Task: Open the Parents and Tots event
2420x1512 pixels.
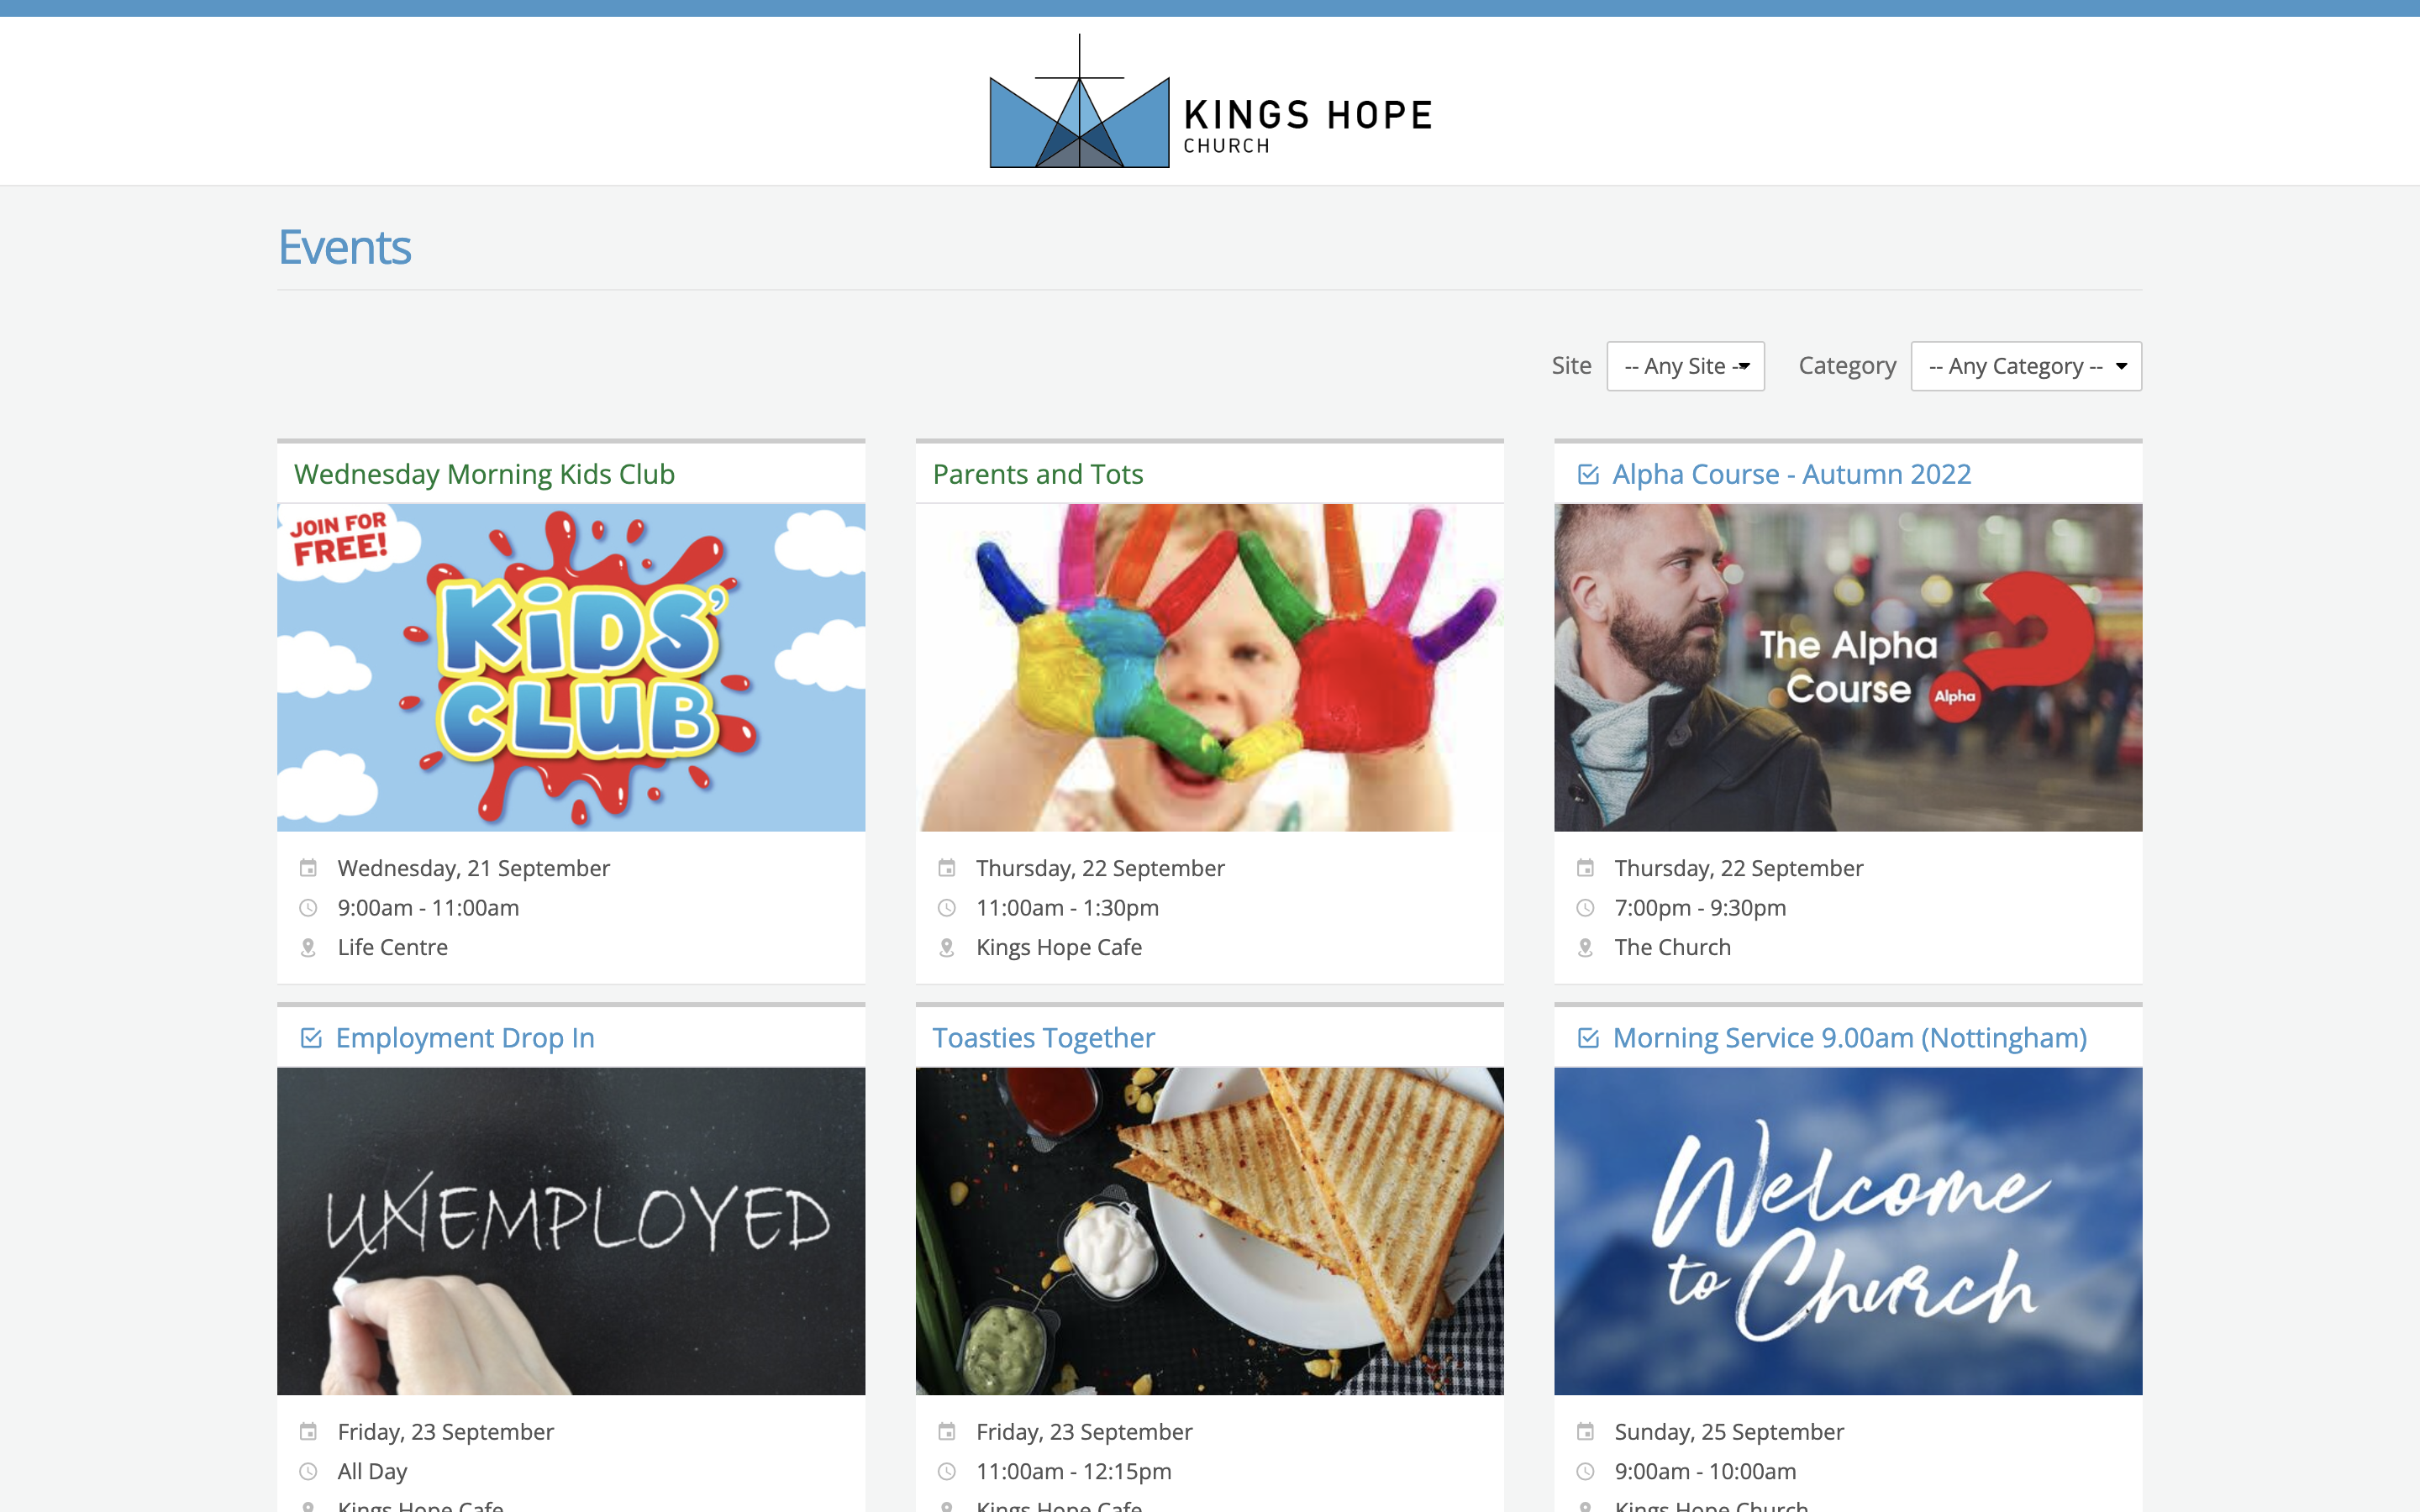Action: pyautogui.click(x=1037, y=474)
